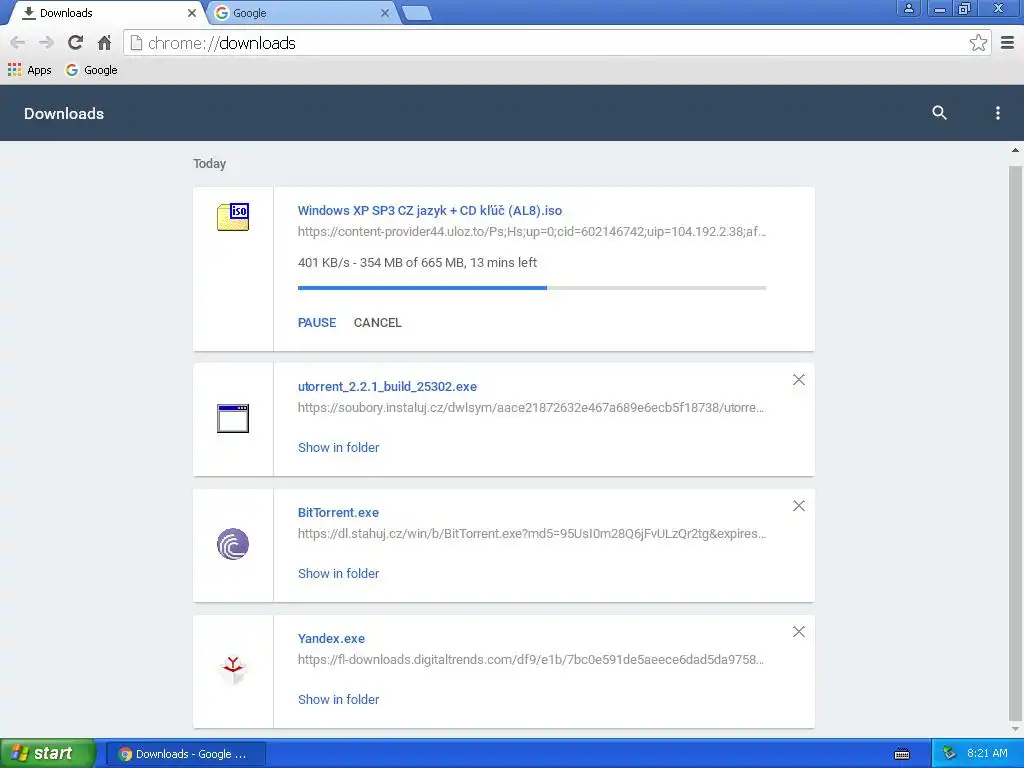
Task: Go to the home page icon
Action: coord(104,43)
